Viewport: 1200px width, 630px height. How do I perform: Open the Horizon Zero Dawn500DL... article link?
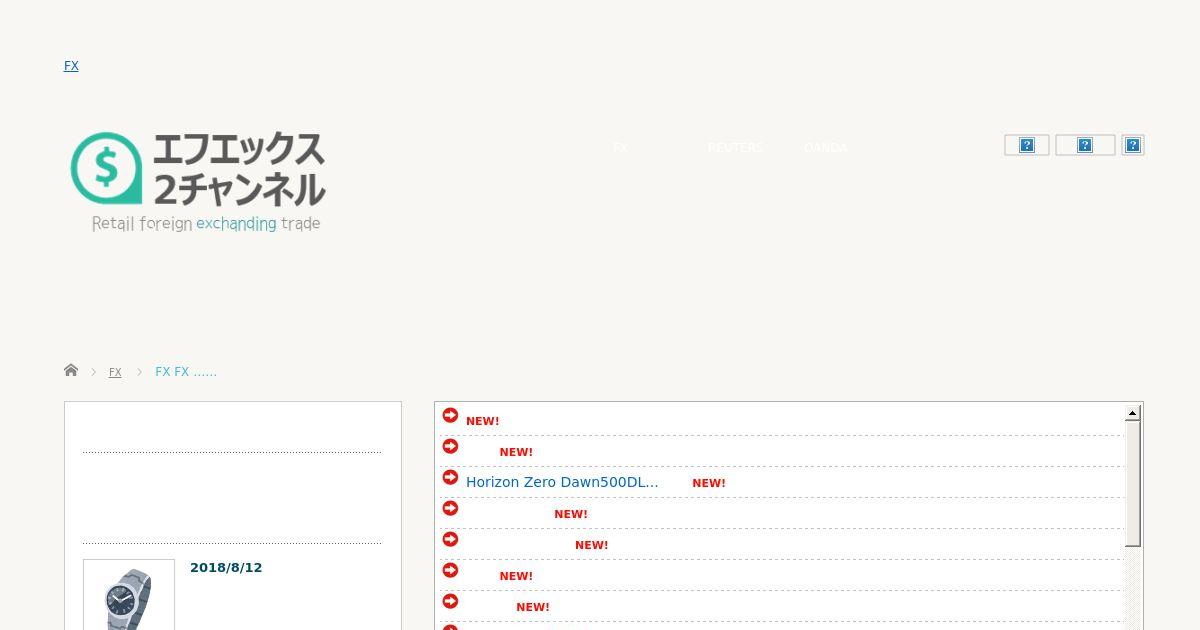pyautogui.click(x=562, y=482)
